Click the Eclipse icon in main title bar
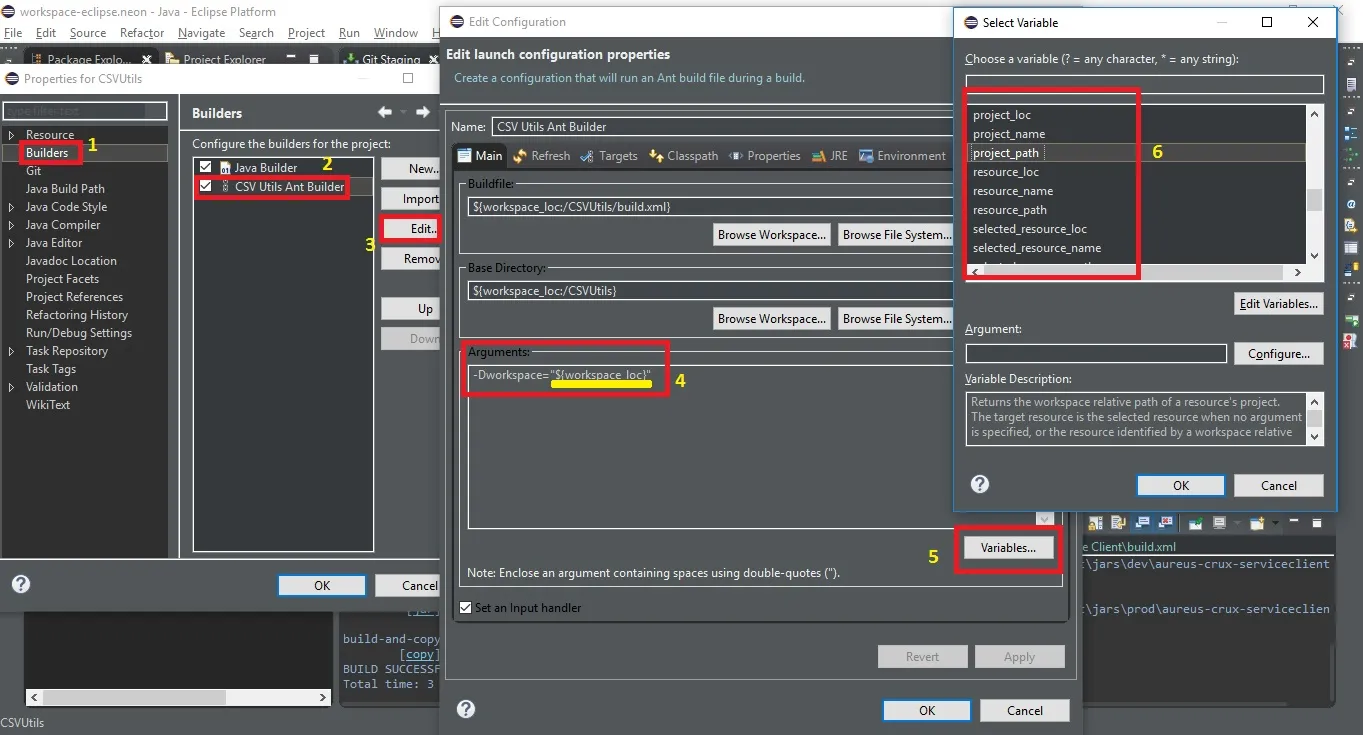This screenshot has width=1363, height=735. pos(9,12)
